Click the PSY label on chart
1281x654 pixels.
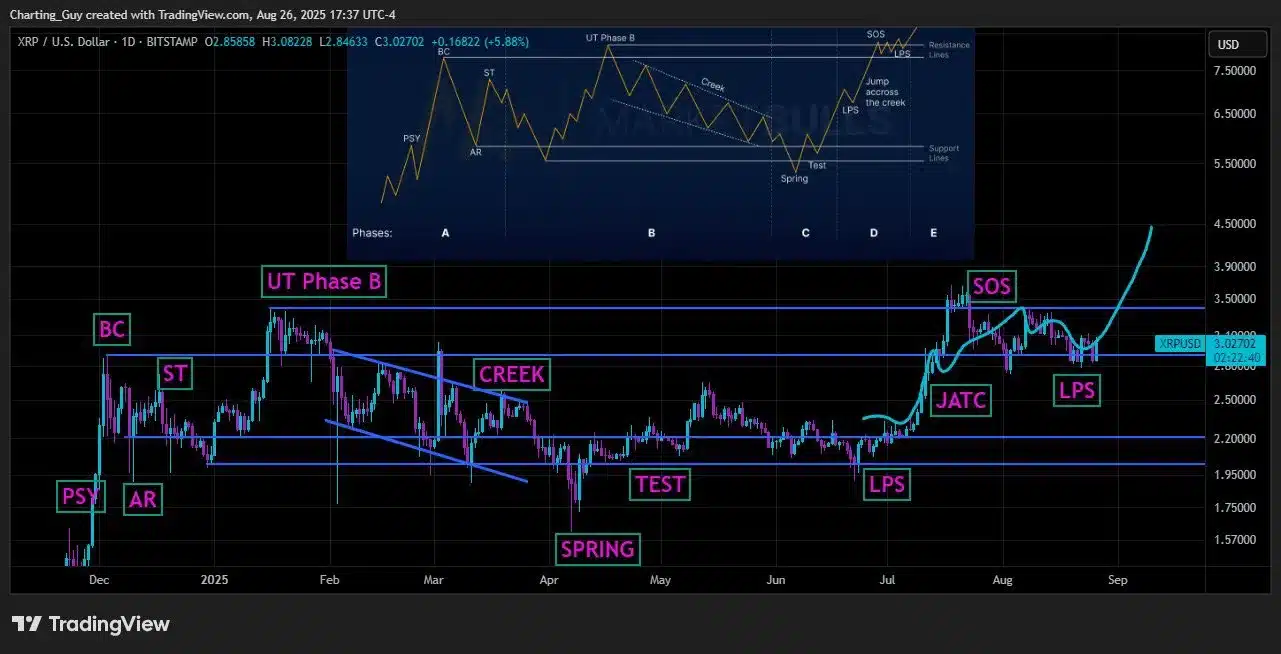(80, 495)
